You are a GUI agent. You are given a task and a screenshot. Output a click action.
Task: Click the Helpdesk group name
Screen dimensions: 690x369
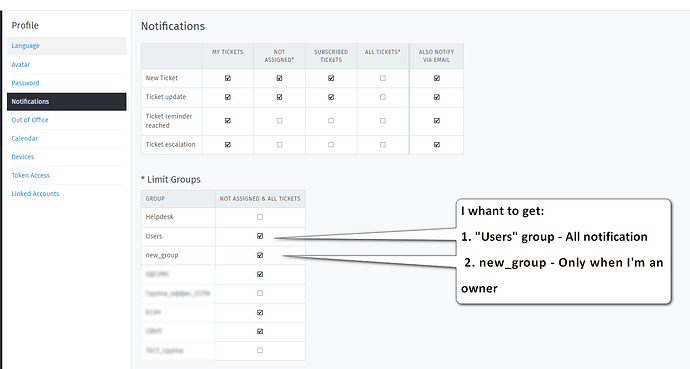[160, 217]
